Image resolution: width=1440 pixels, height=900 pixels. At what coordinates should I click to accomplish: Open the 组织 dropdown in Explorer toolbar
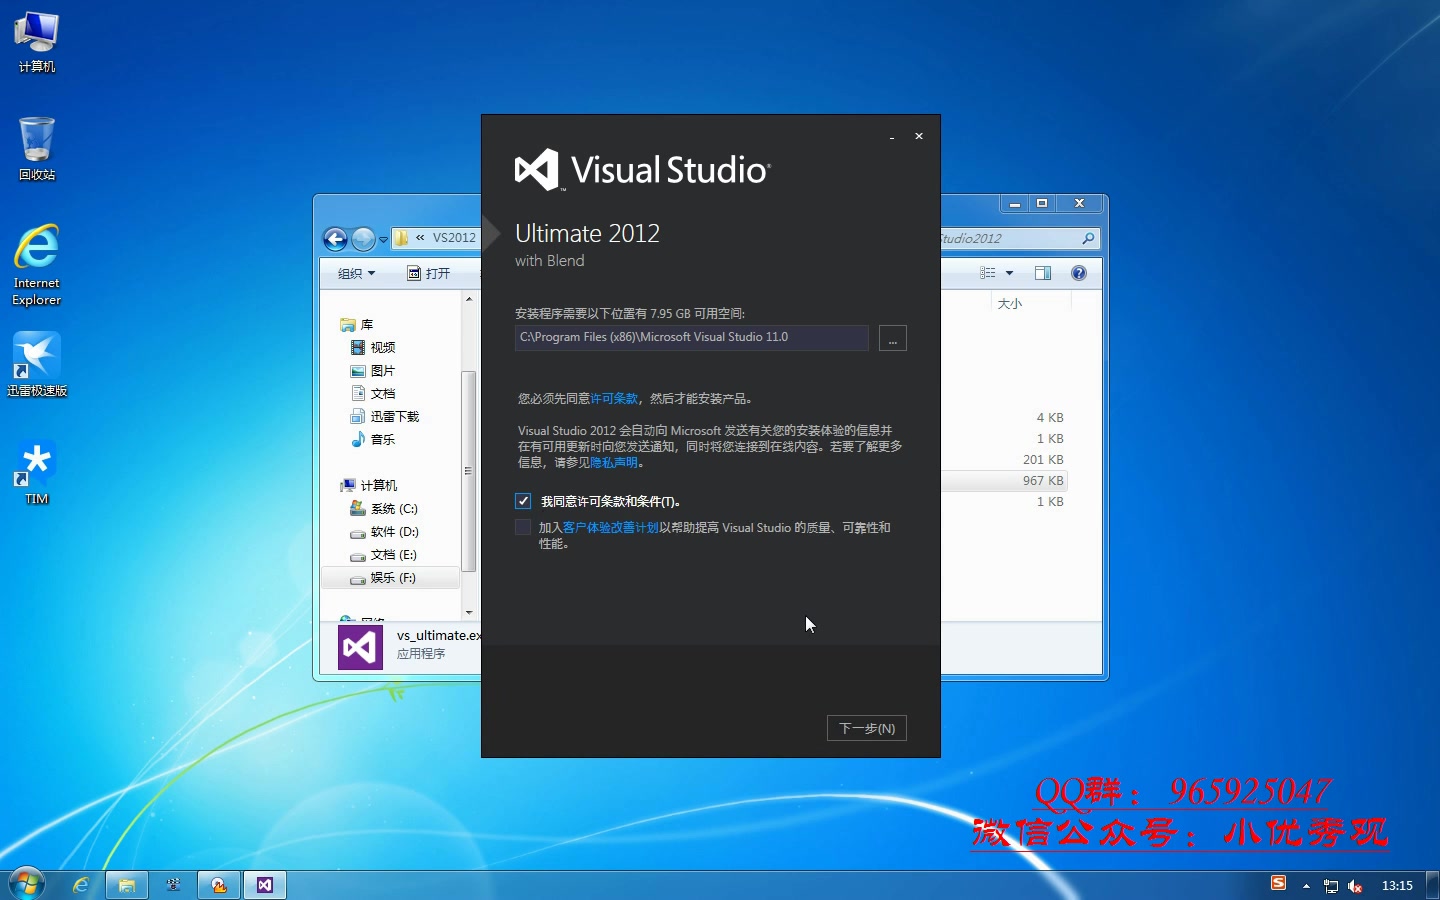(356, 273)
